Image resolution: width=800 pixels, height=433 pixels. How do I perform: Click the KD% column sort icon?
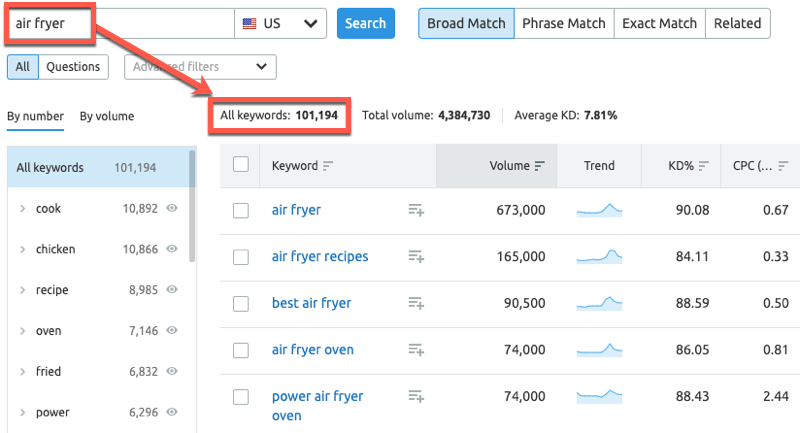click(x=703, y=166)
